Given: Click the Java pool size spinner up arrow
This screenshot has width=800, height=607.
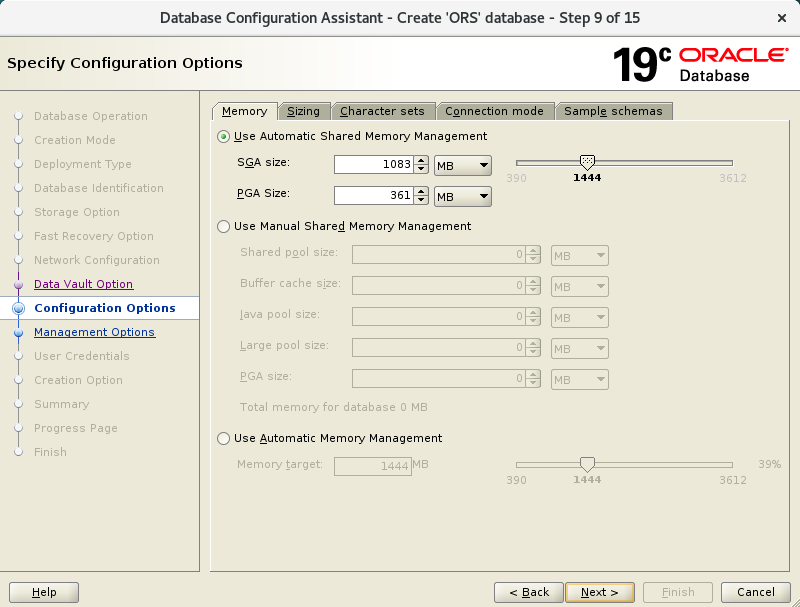Looking at the screenshot, I should pos(533,313).
